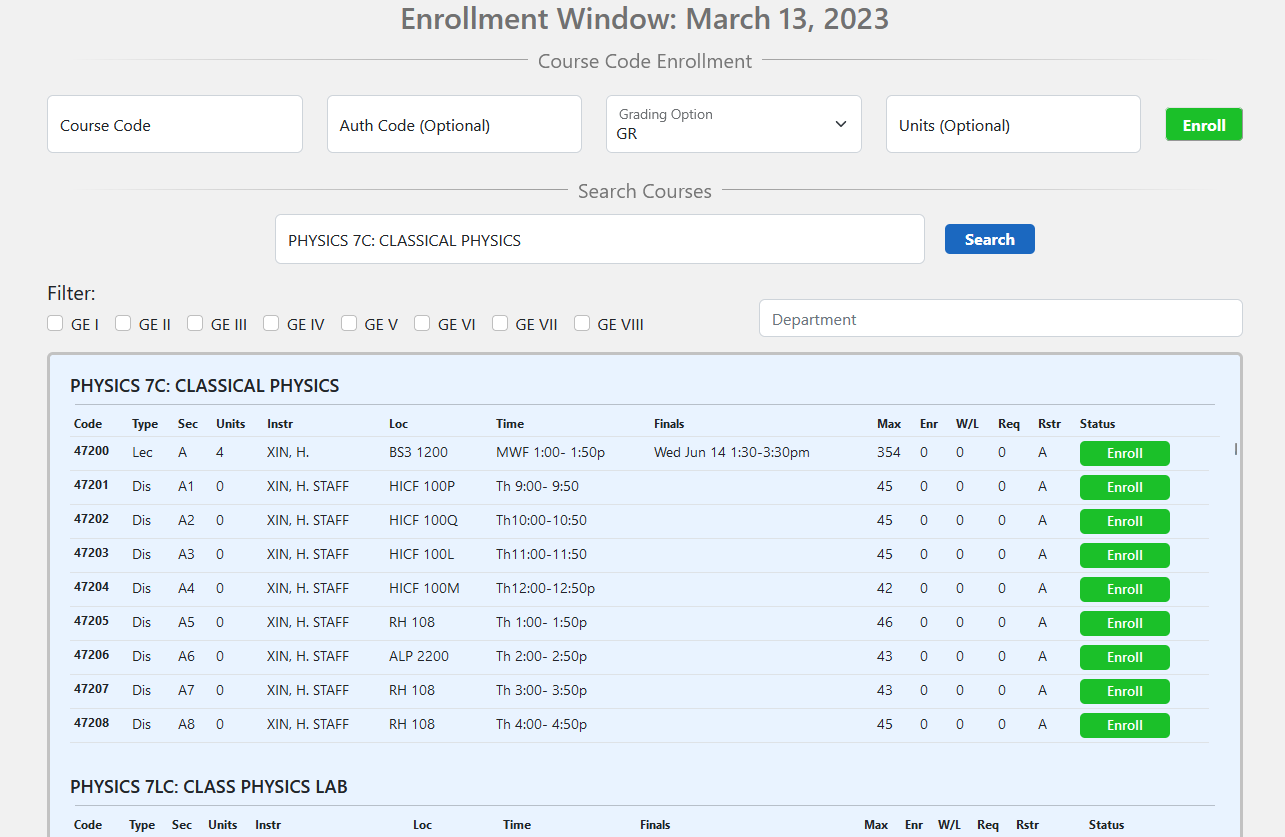The height and width of the screenshot is (837, 1285).
Task: Click the Auth Code (Optional) field
Action: (x=454, y=125)
